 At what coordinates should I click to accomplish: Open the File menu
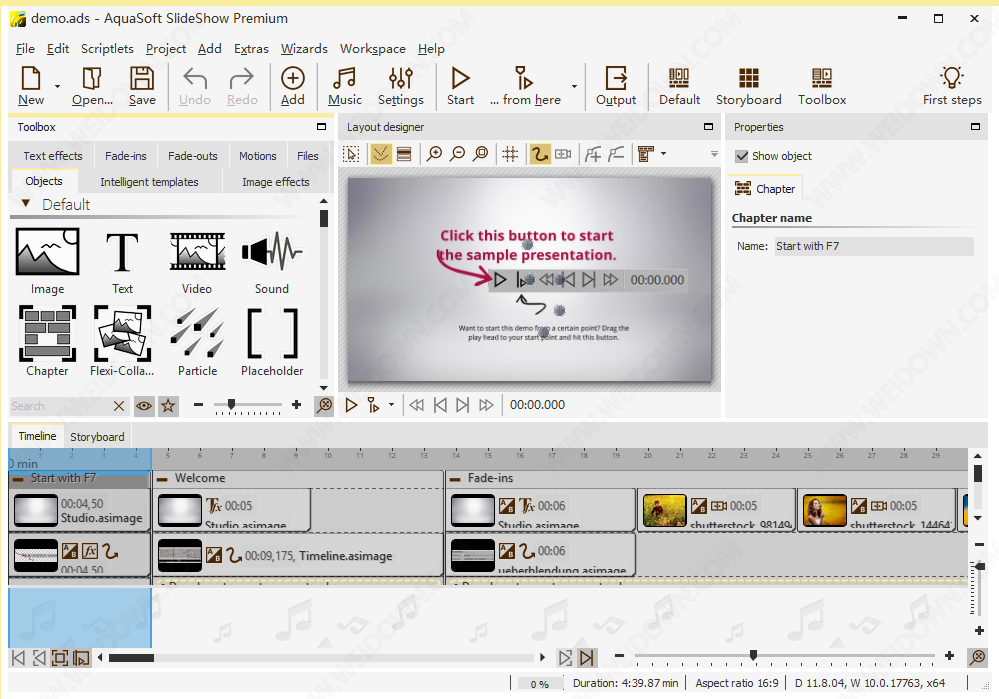[x=25, y=48]
